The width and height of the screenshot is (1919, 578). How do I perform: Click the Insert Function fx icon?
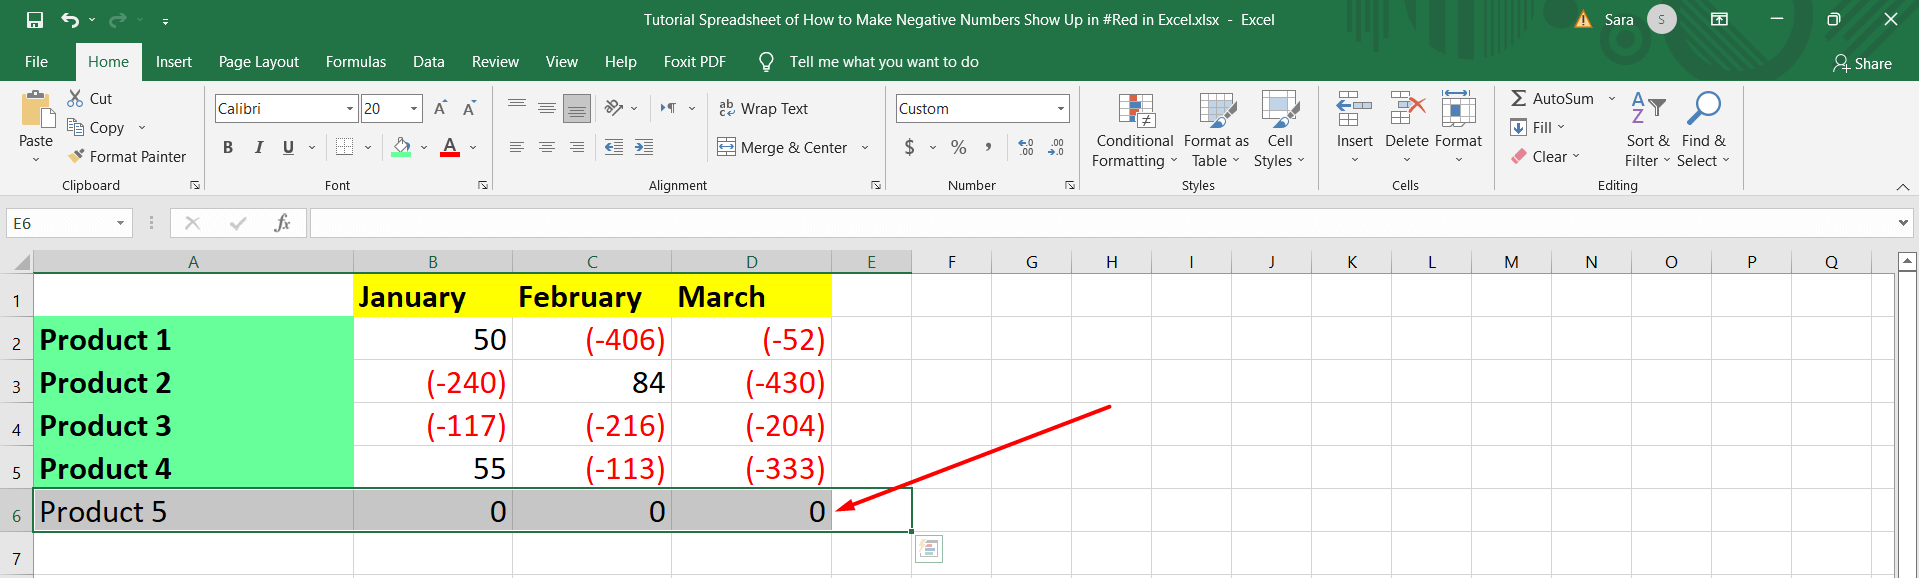click(x=283, y=223)
